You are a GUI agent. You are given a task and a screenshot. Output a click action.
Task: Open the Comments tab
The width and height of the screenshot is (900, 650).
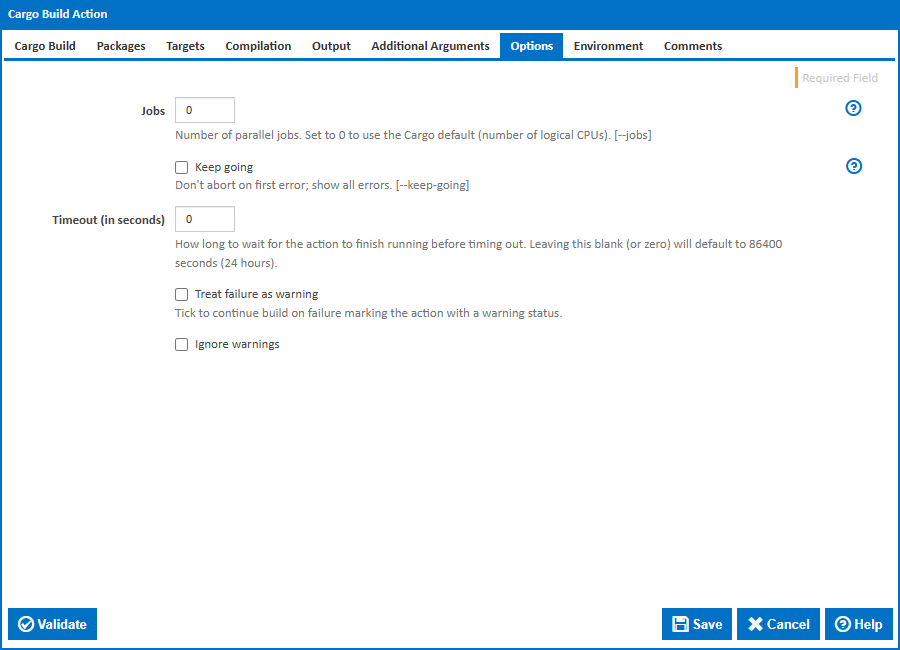click(x=692, y=45)
